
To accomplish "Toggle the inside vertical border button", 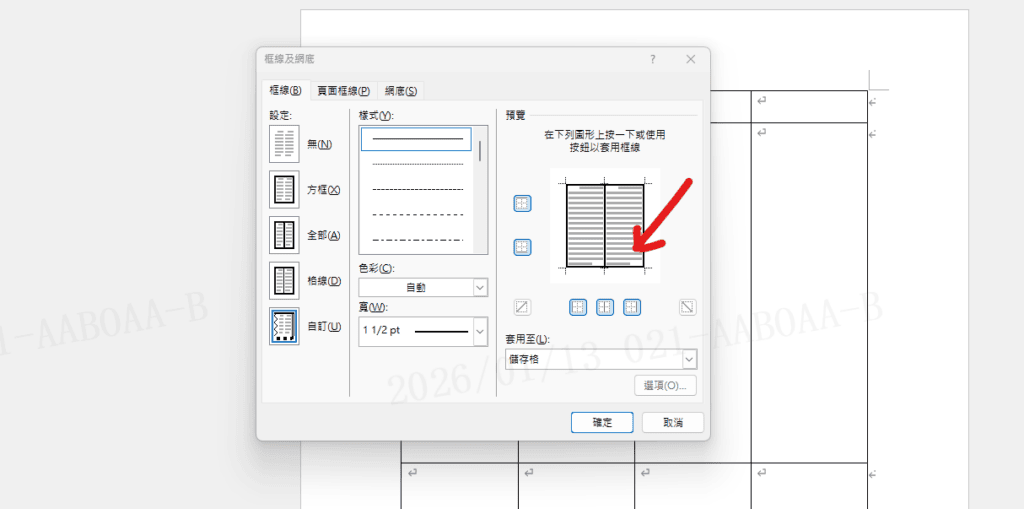I will click(605, 307).
